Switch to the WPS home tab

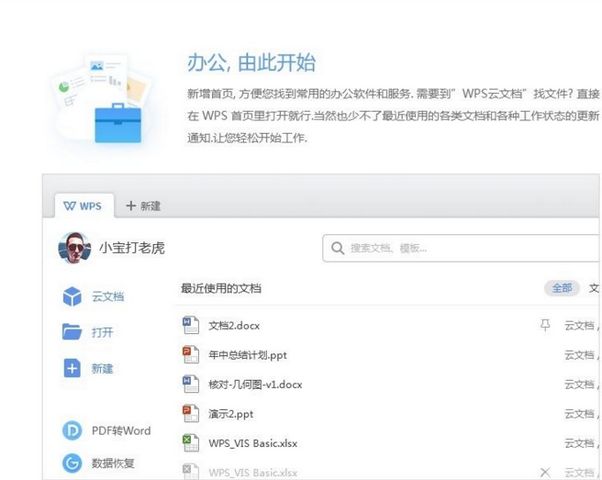click(x=84, y=205)
